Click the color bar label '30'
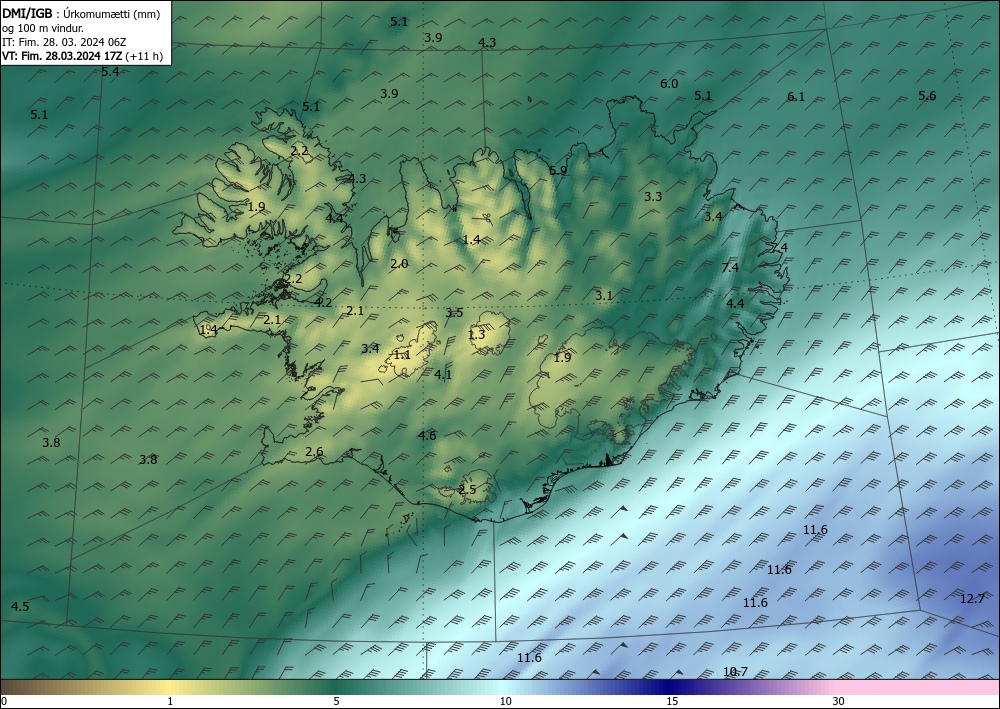Screen dimensions: 1000x709 pos(839,701)
